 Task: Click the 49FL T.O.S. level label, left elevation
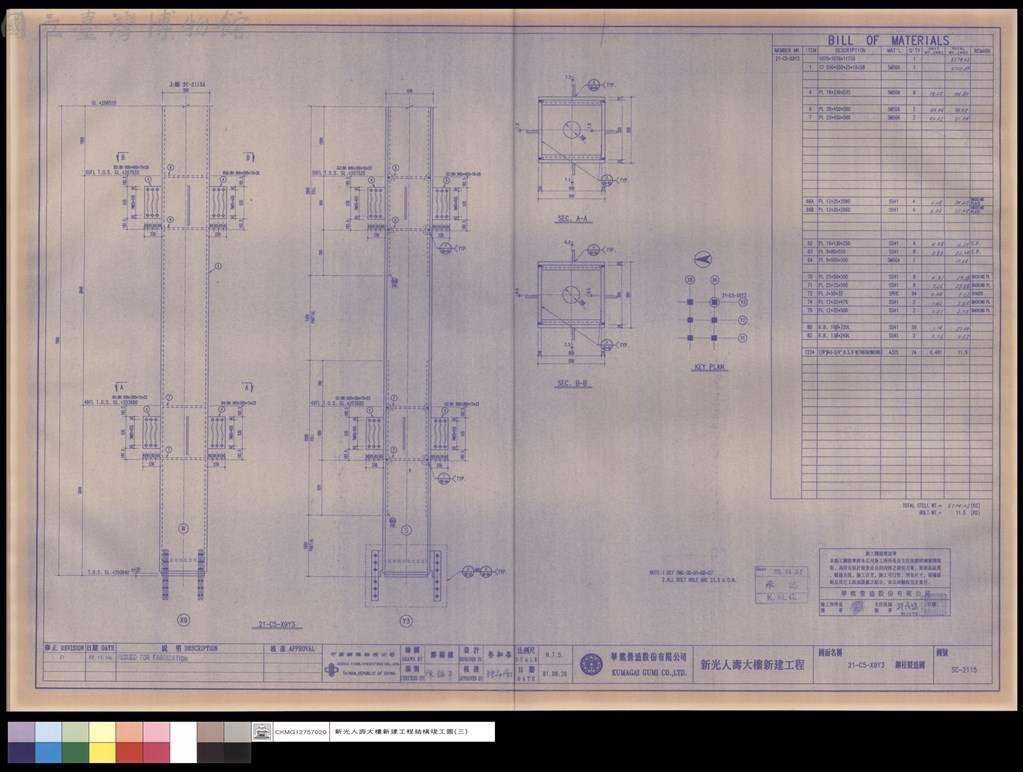(112, 403)
